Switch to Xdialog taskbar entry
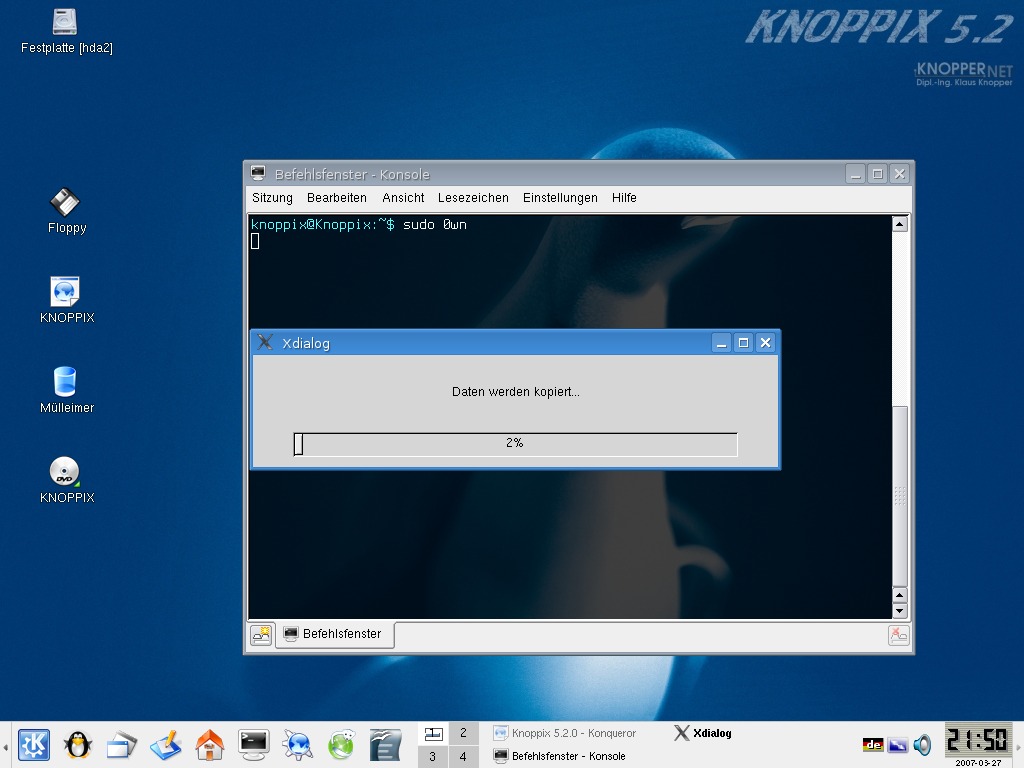 [x=702, y=733]
